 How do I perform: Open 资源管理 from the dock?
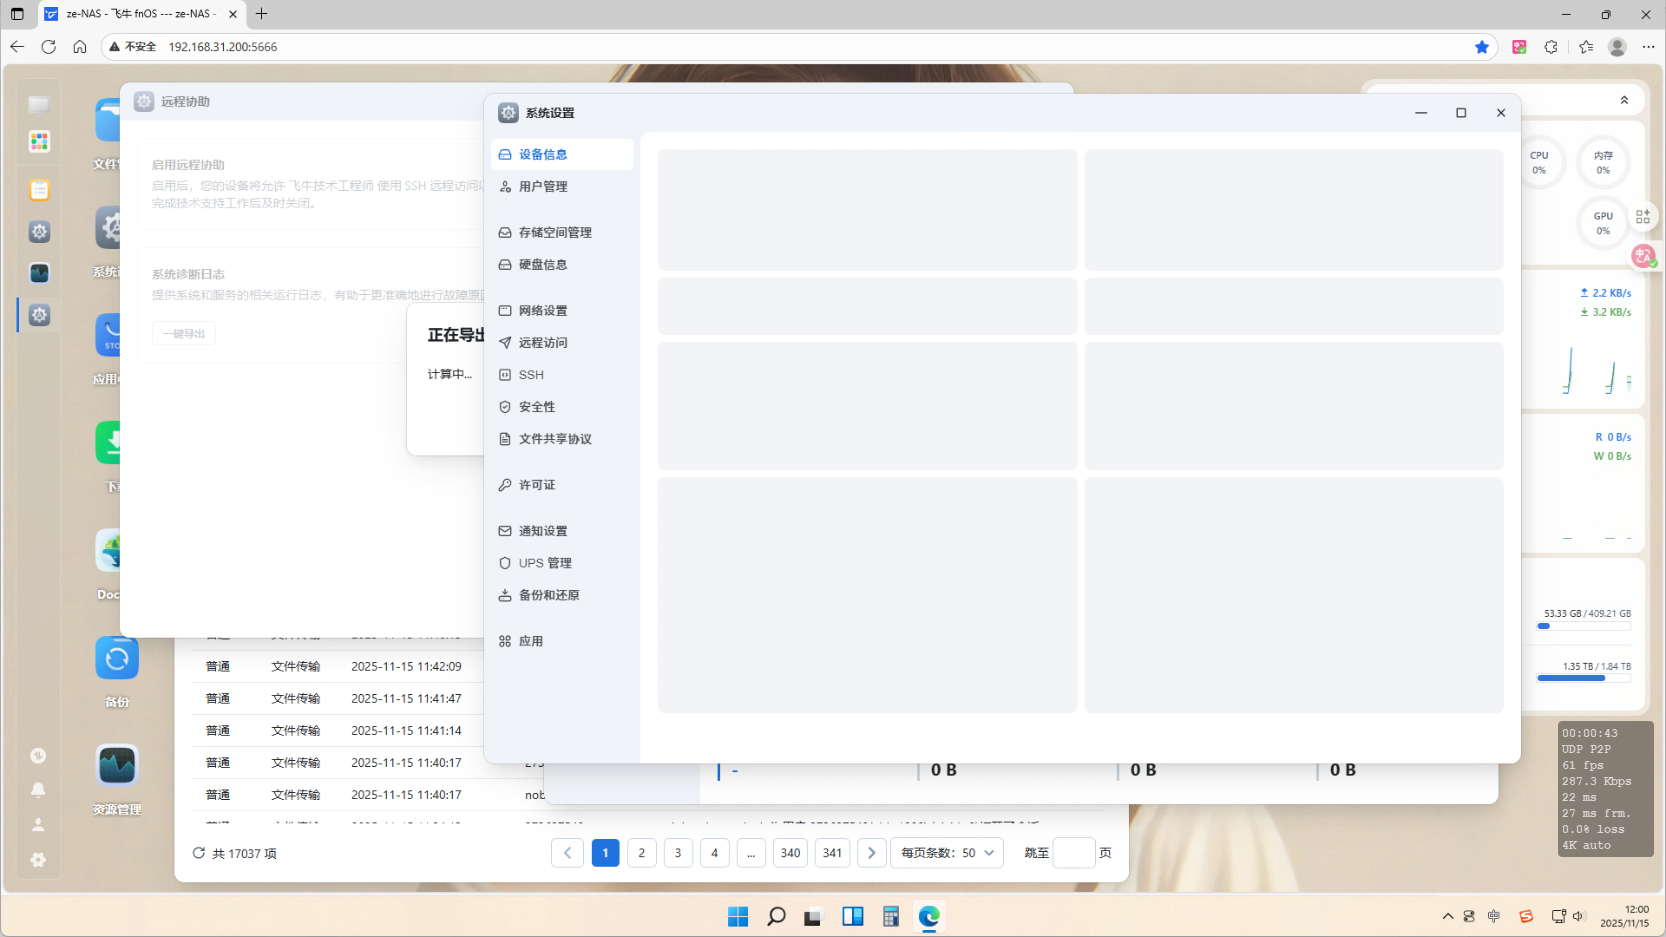pyautogui.click(x=117, y=765)
